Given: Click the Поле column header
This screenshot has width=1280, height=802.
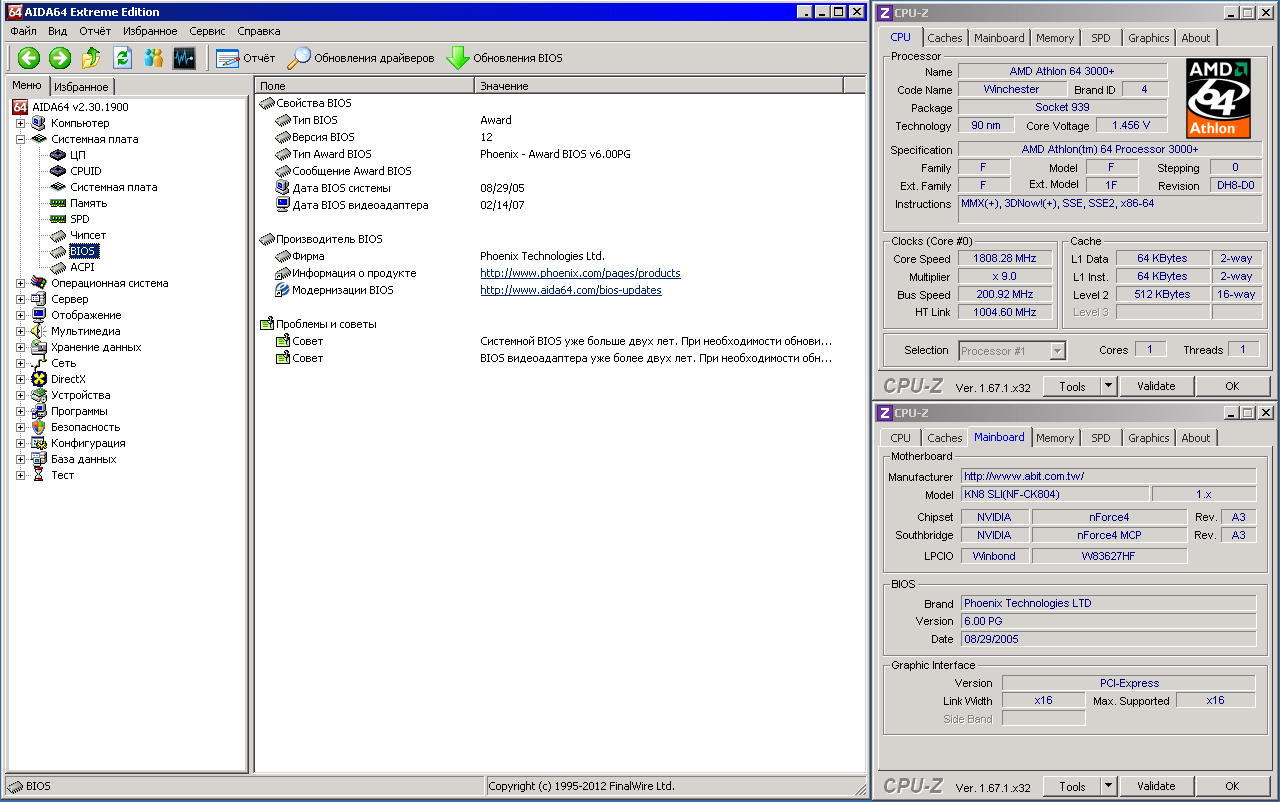Looking at the screenshot, I should click(364, 86).
